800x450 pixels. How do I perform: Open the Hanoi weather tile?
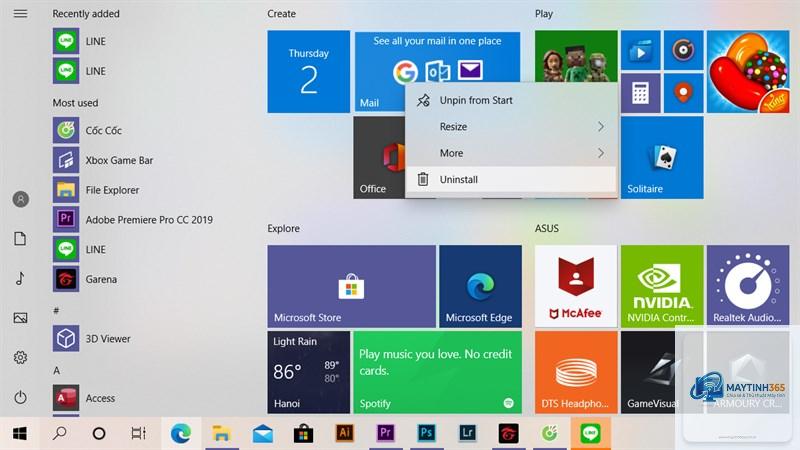pyautogui.click(x=309, y=372)
